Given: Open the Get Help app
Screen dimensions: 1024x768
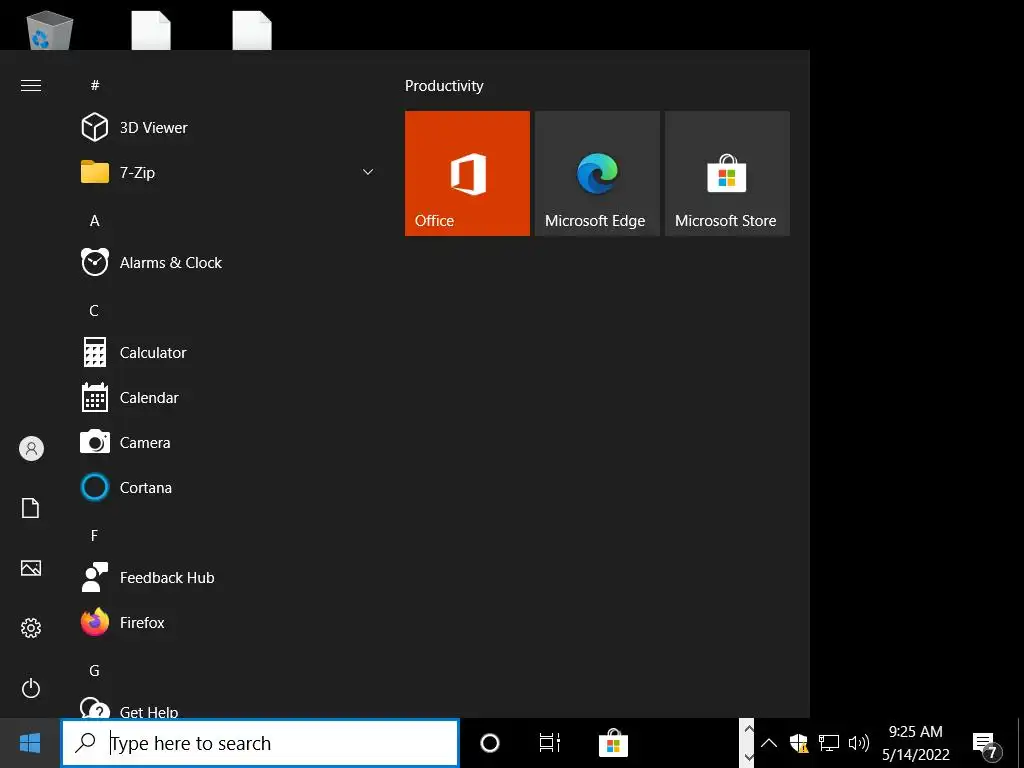Looking at the screenshot, I should [x=225, y=709].
